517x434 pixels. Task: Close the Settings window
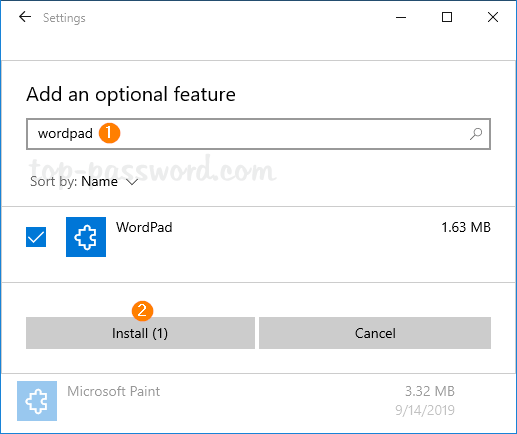pyautogui.click(x=493, y=17)
